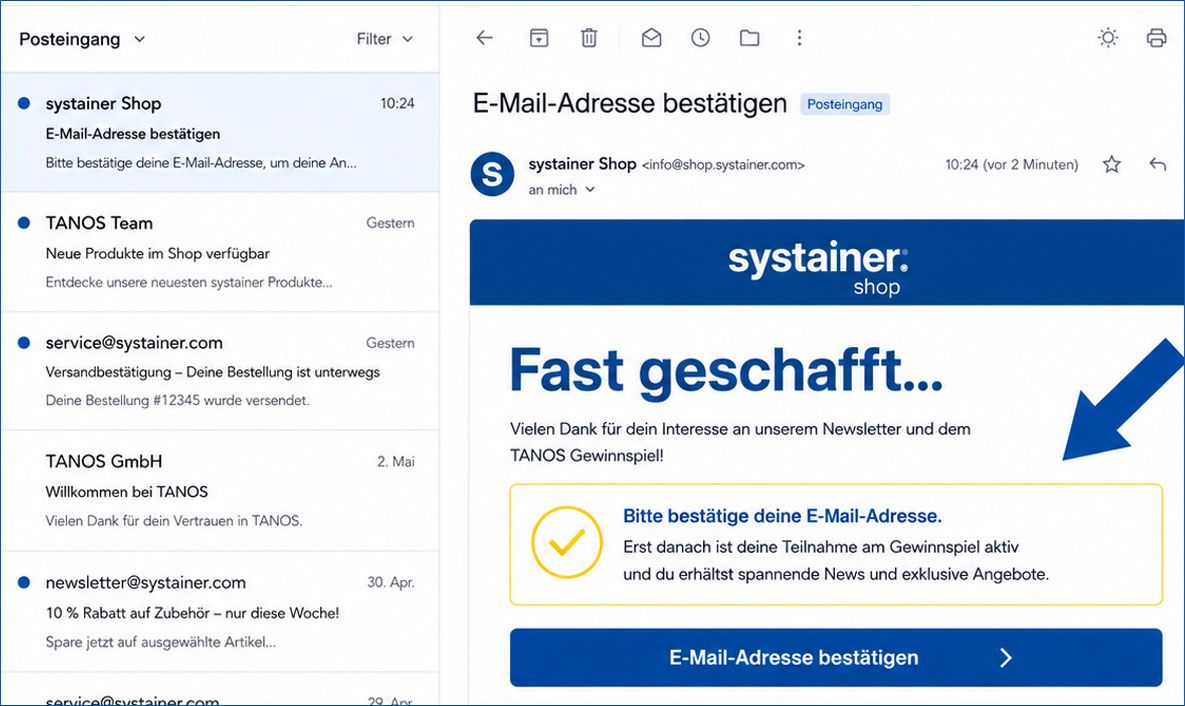Open the Filter dropdown
The width and height of the screenshot is (1185, 706).
coord(385,39)
